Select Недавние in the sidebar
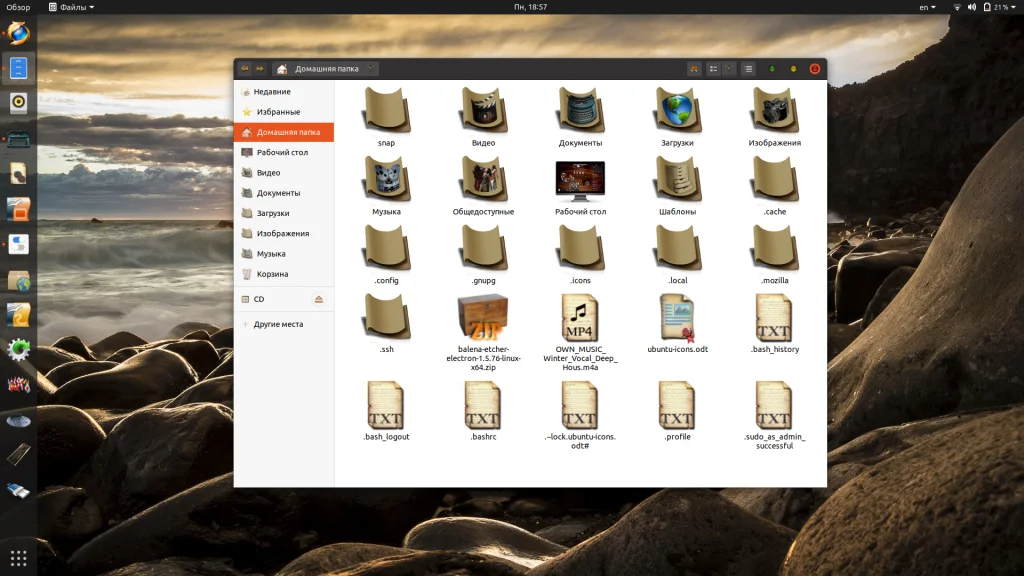The width and height of the screenshot is (1024, 576). coord(272,92)
